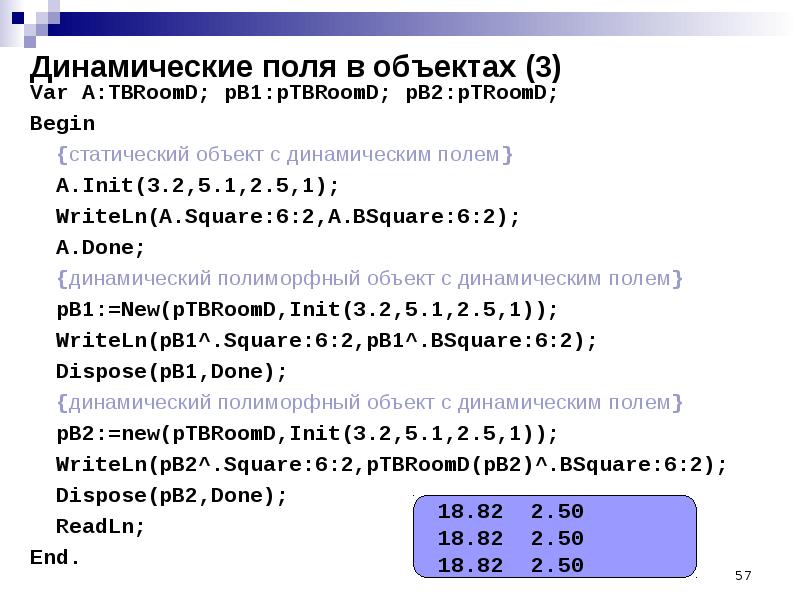800x600 pixels.
Task: Click the first "динамический полиморфный объект" comment
Action: coord(370,278)
